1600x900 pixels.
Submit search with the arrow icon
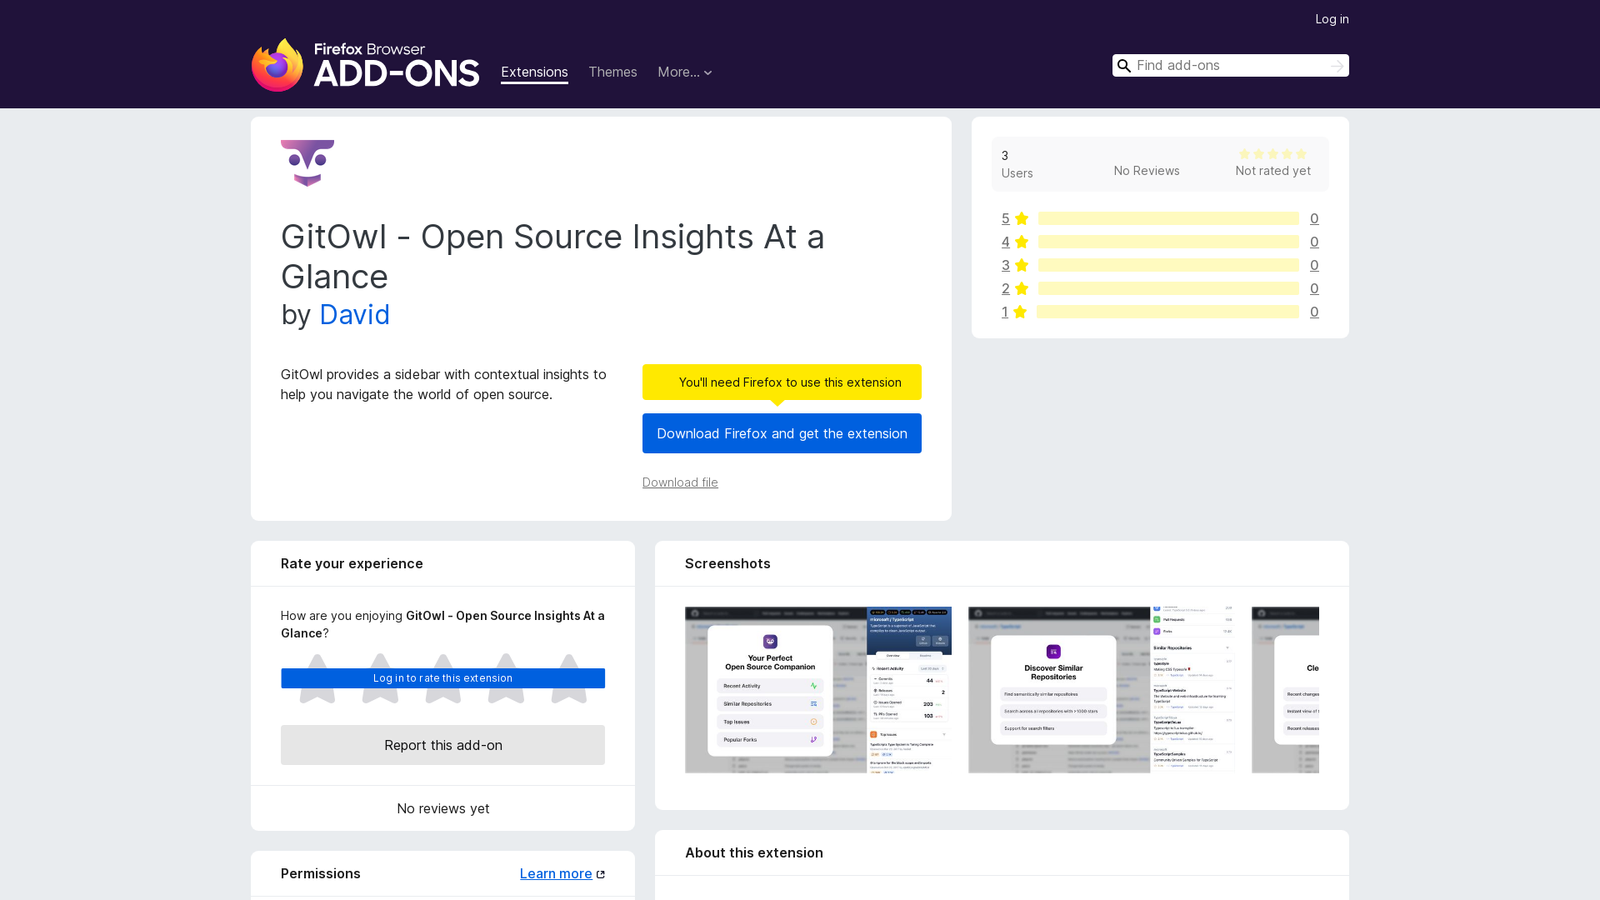(1337, 66)
